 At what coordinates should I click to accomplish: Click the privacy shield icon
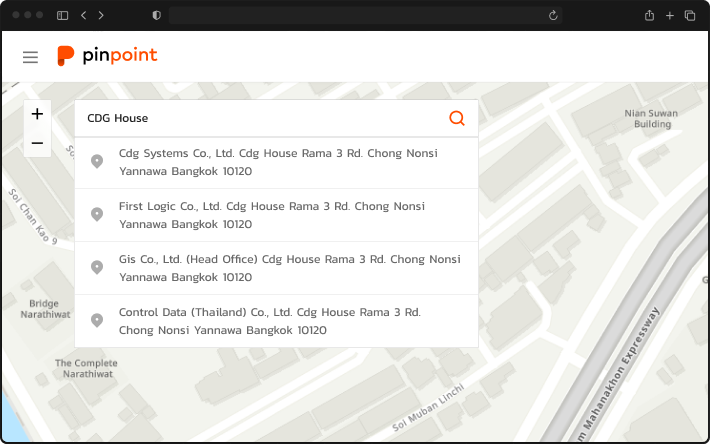tap(157, 15)
